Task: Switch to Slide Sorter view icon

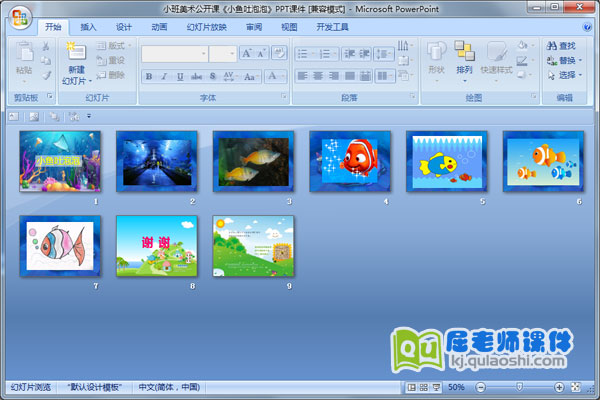Action: tap(424, 387)
